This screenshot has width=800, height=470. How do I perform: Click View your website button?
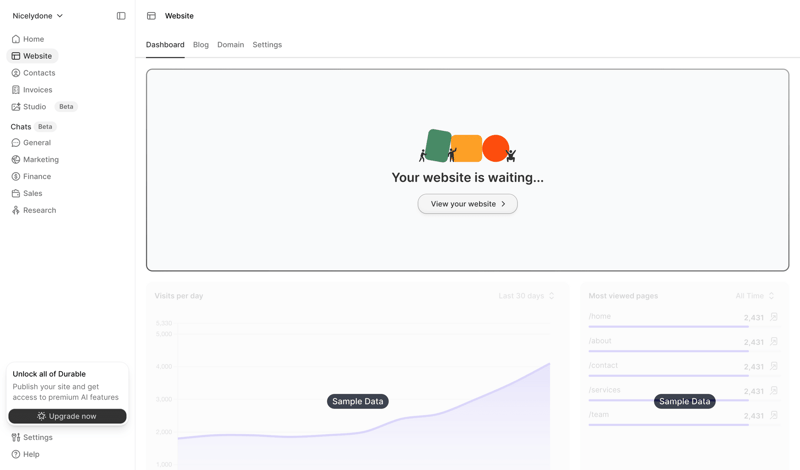tap(467, 204)
